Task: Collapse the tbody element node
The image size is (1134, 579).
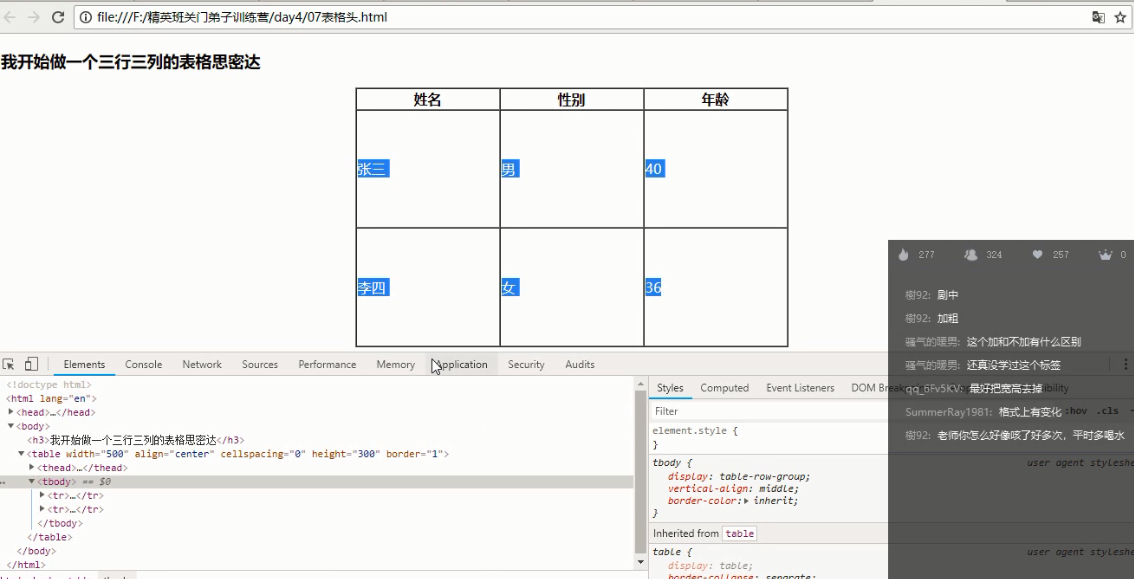Action: [32, 481]
